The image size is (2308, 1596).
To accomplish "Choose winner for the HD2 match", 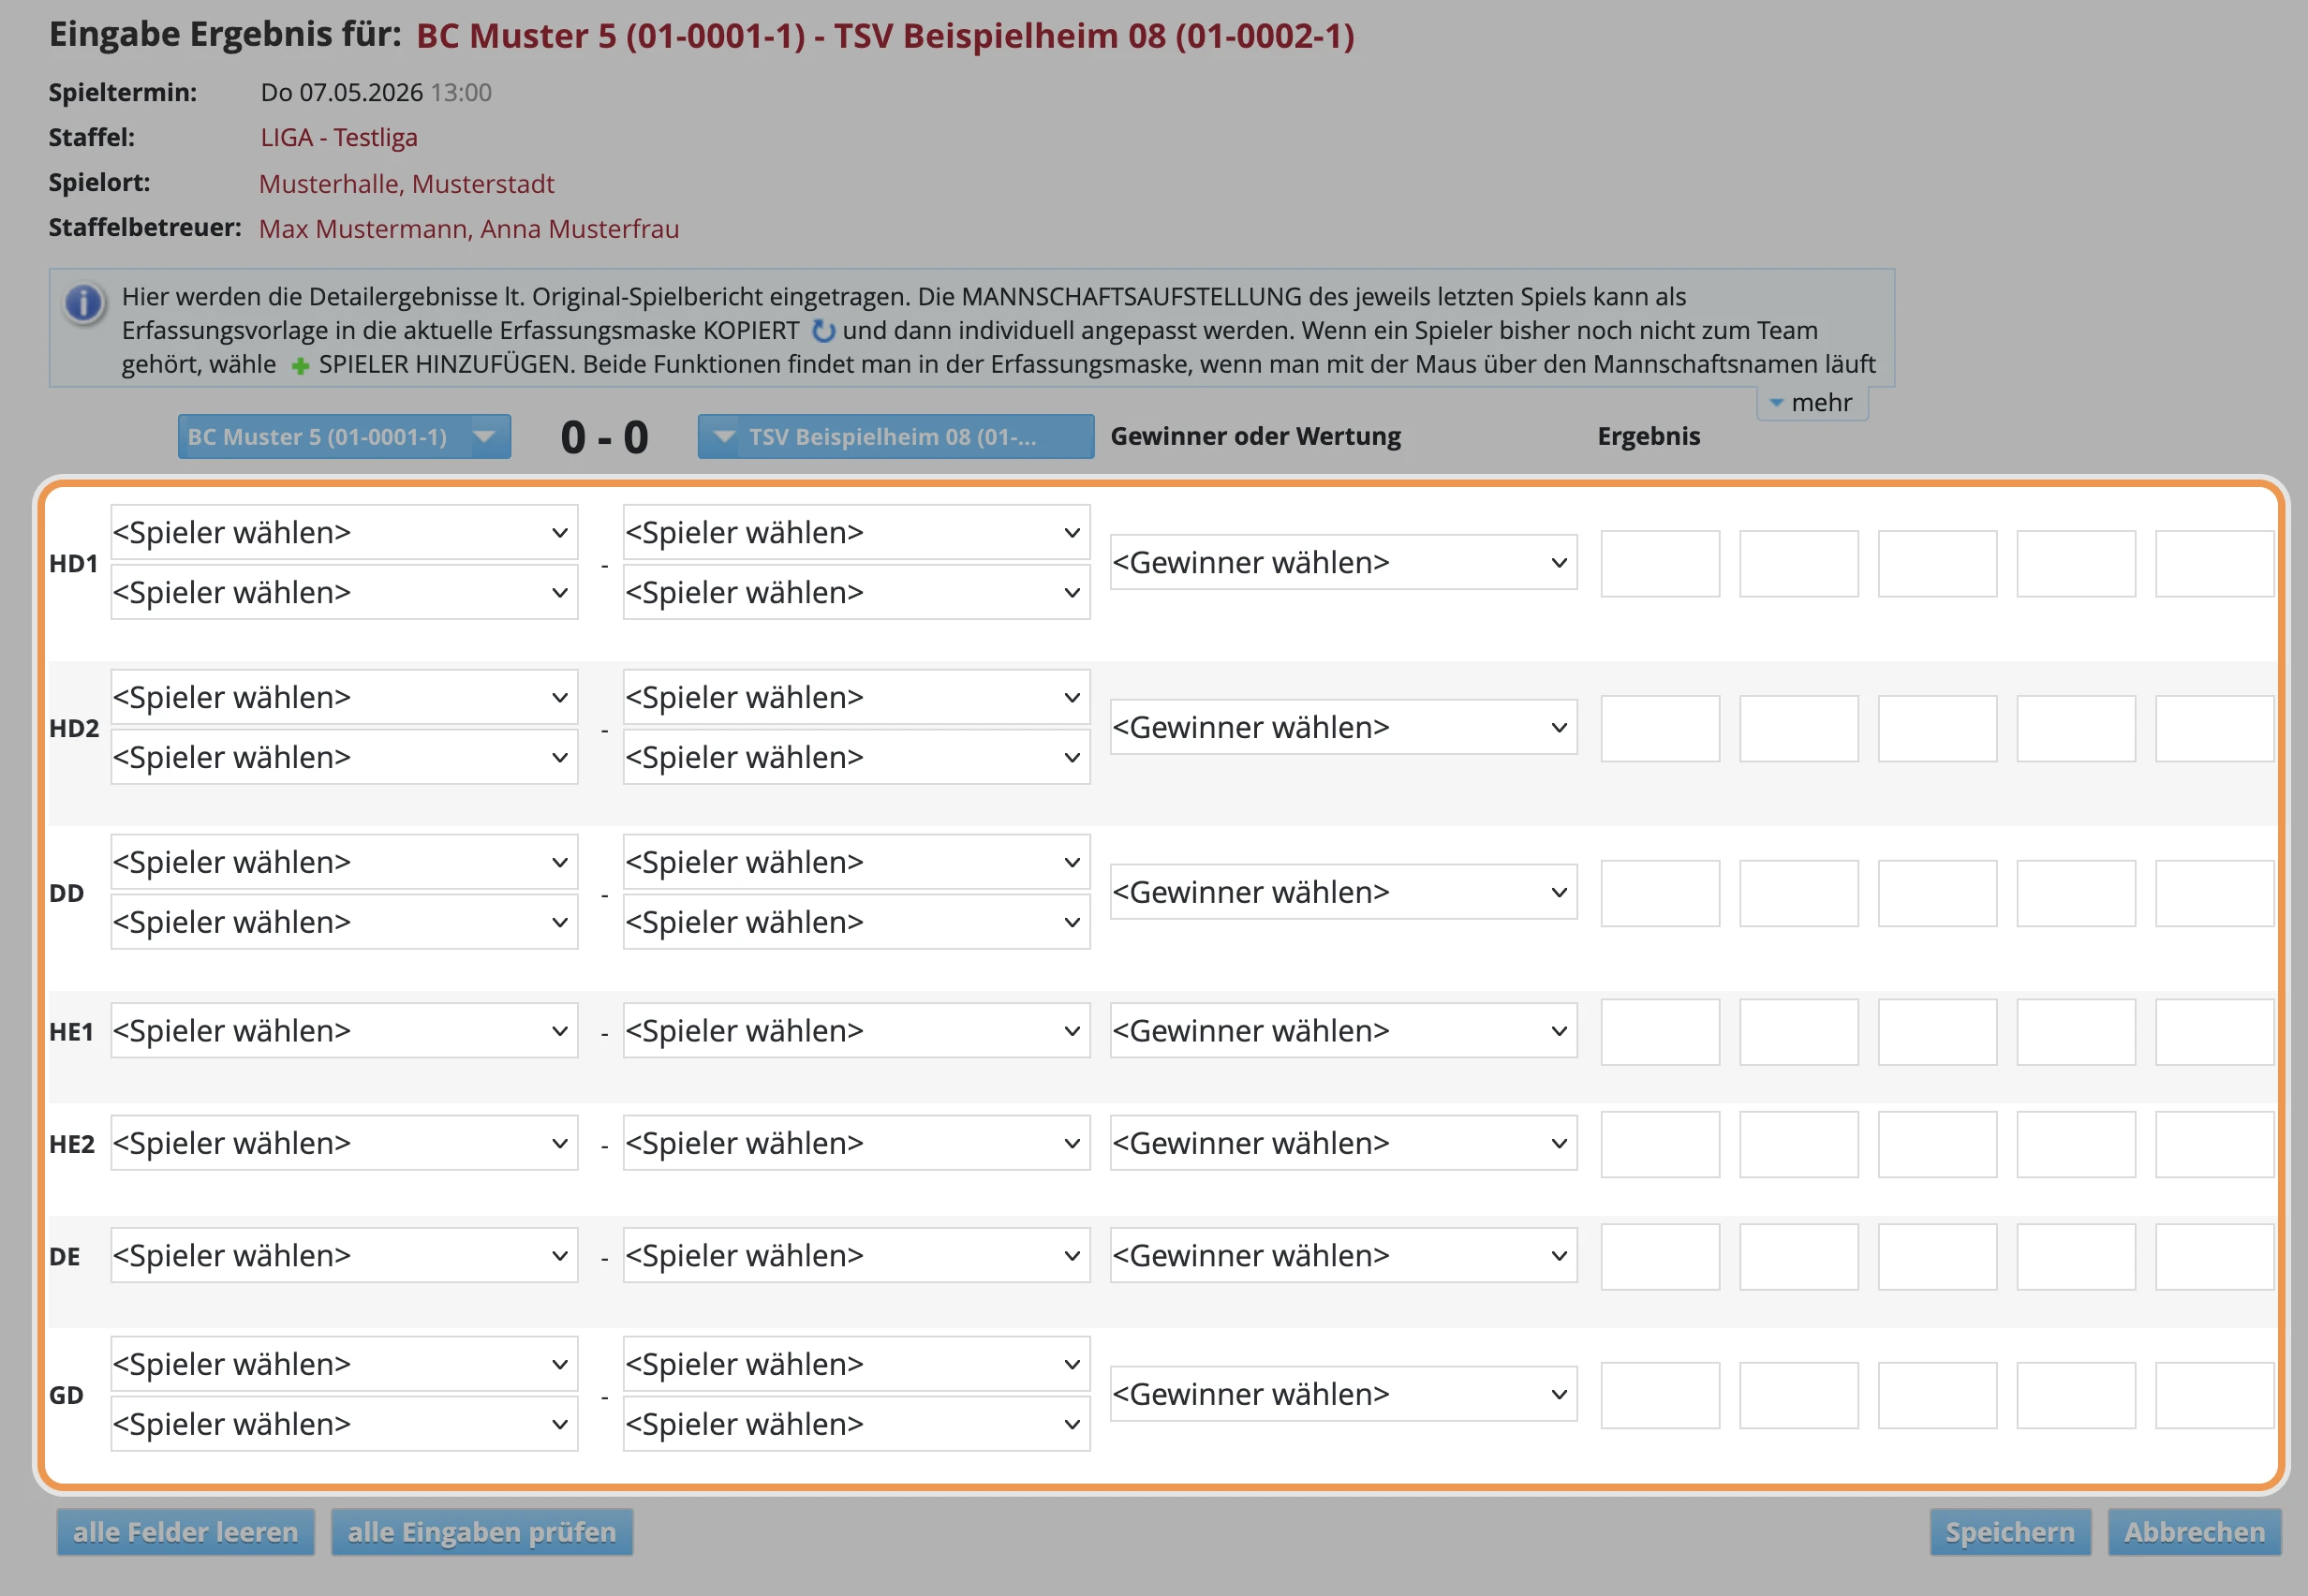I will pyautogui.click(x=1343, y=727).
